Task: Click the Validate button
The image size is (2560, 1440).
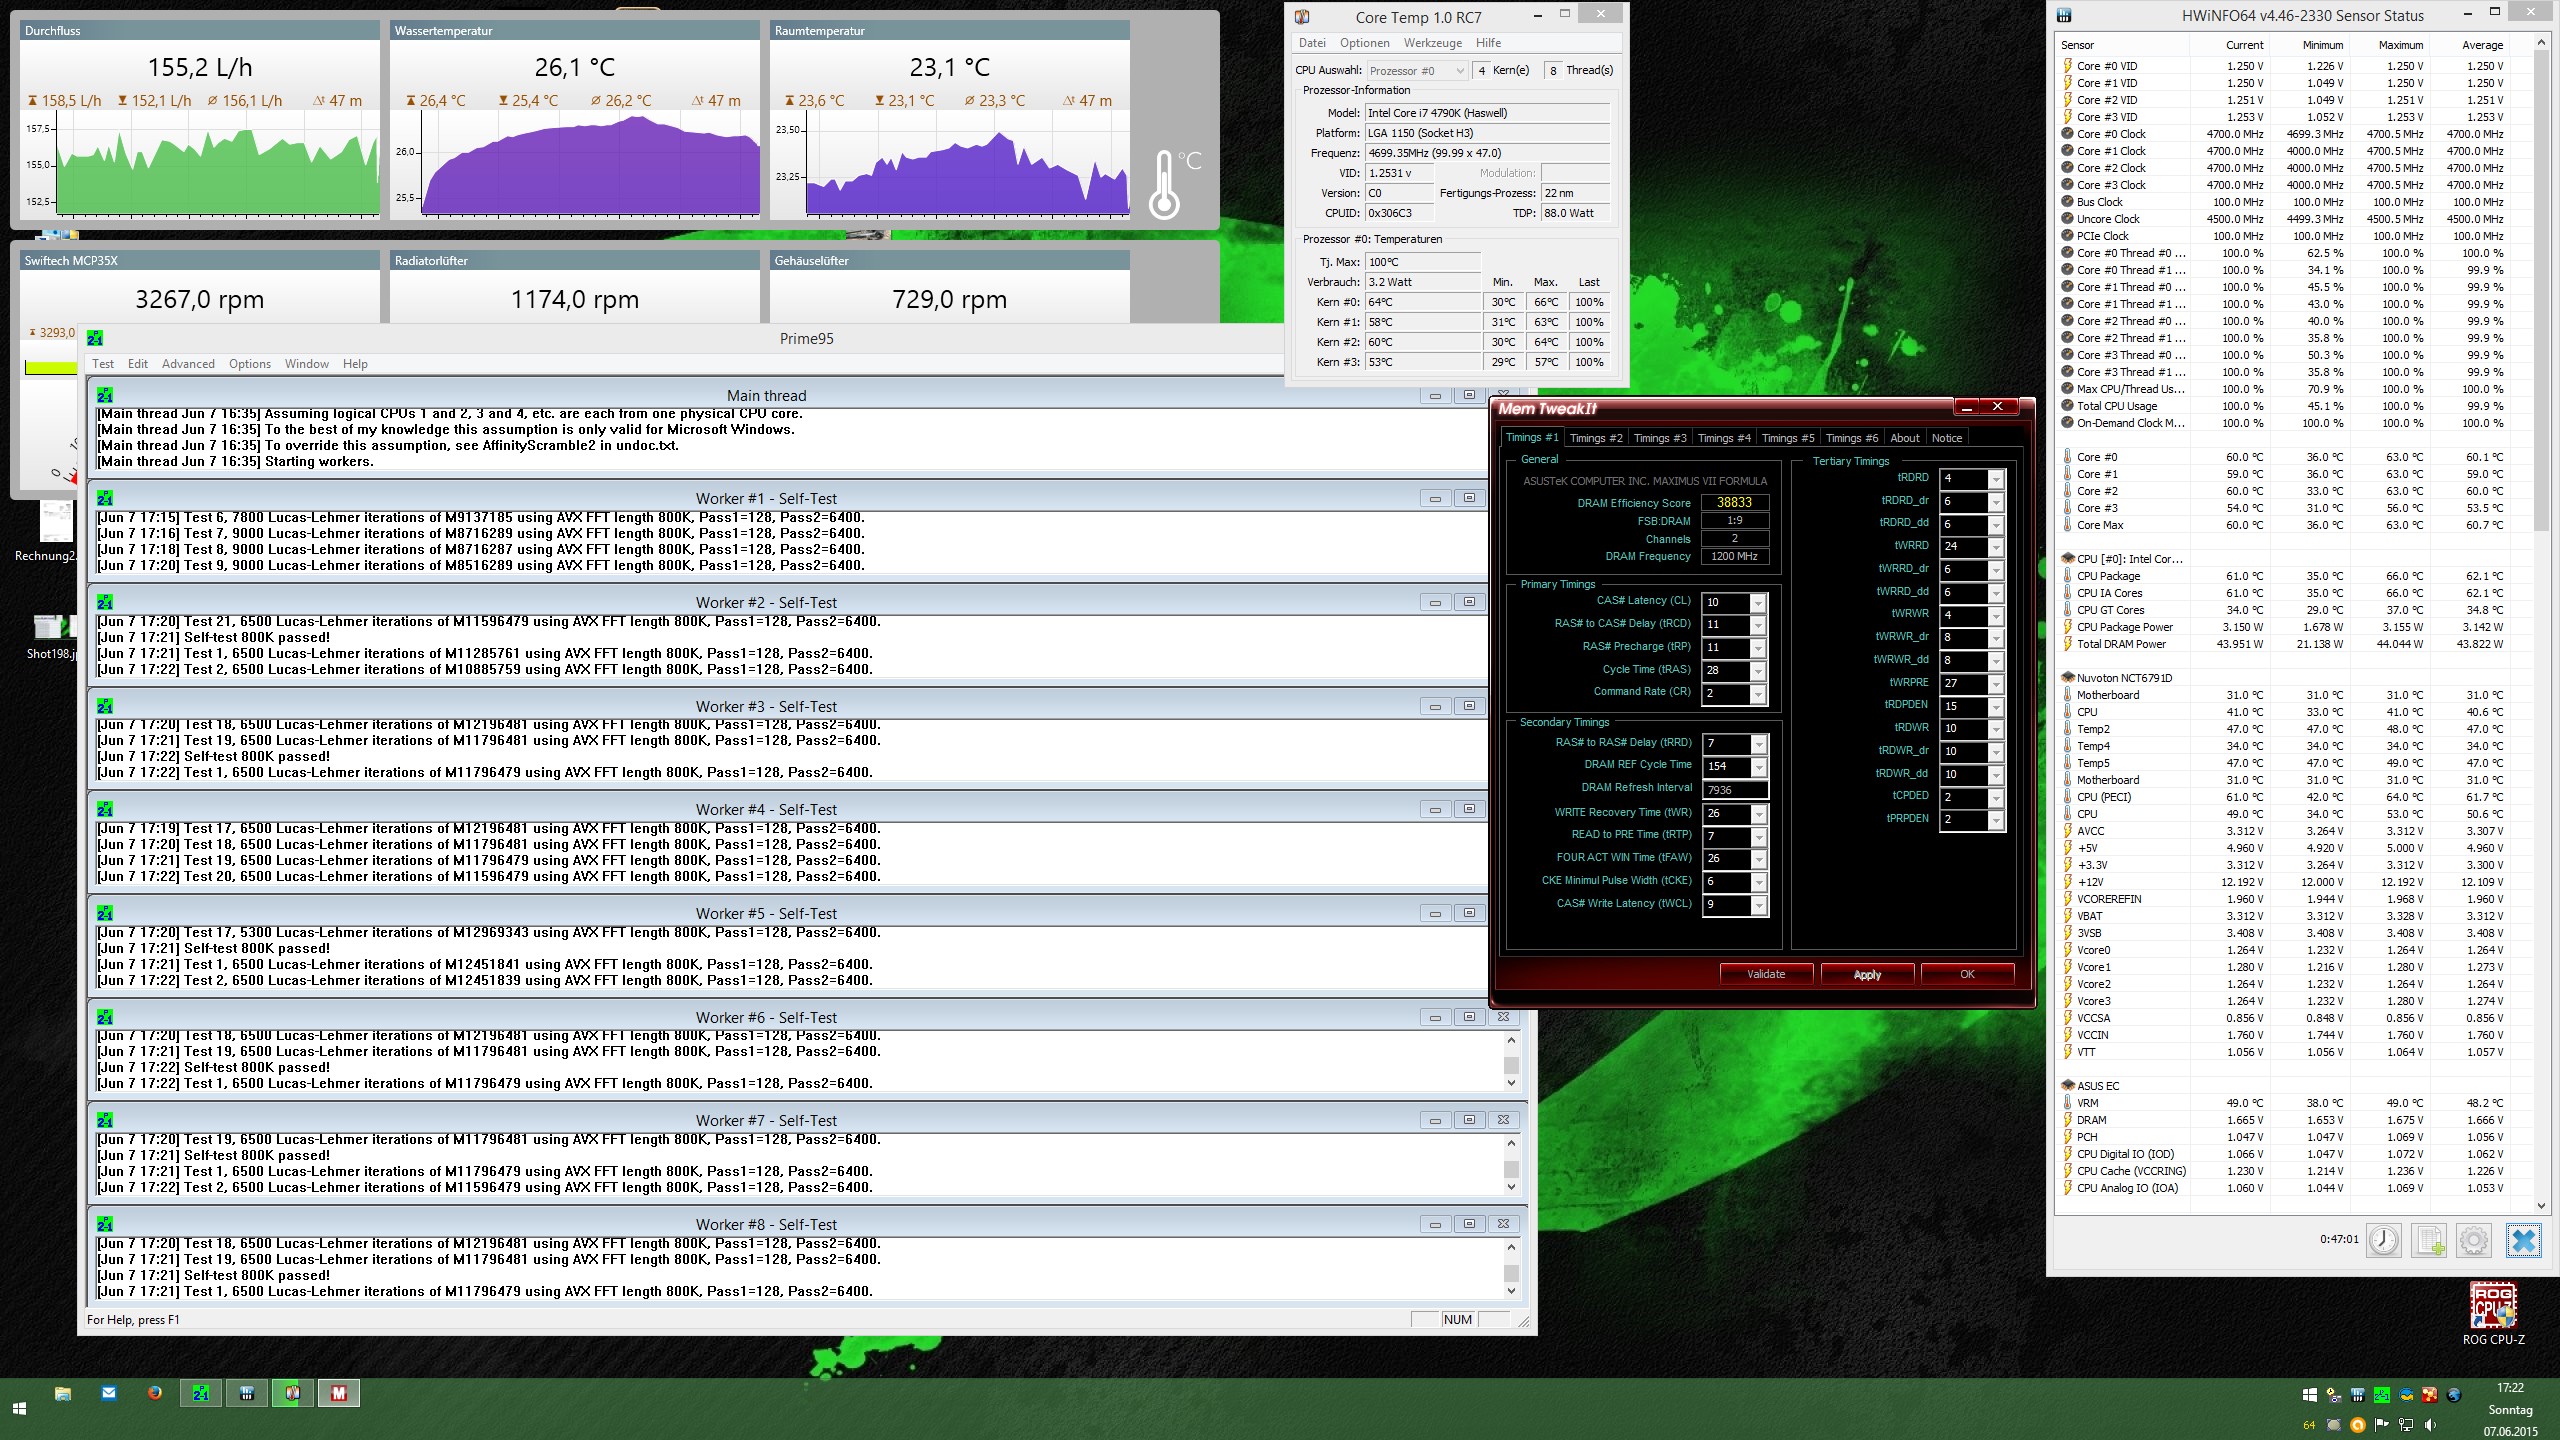Action: pos(1765,974)
